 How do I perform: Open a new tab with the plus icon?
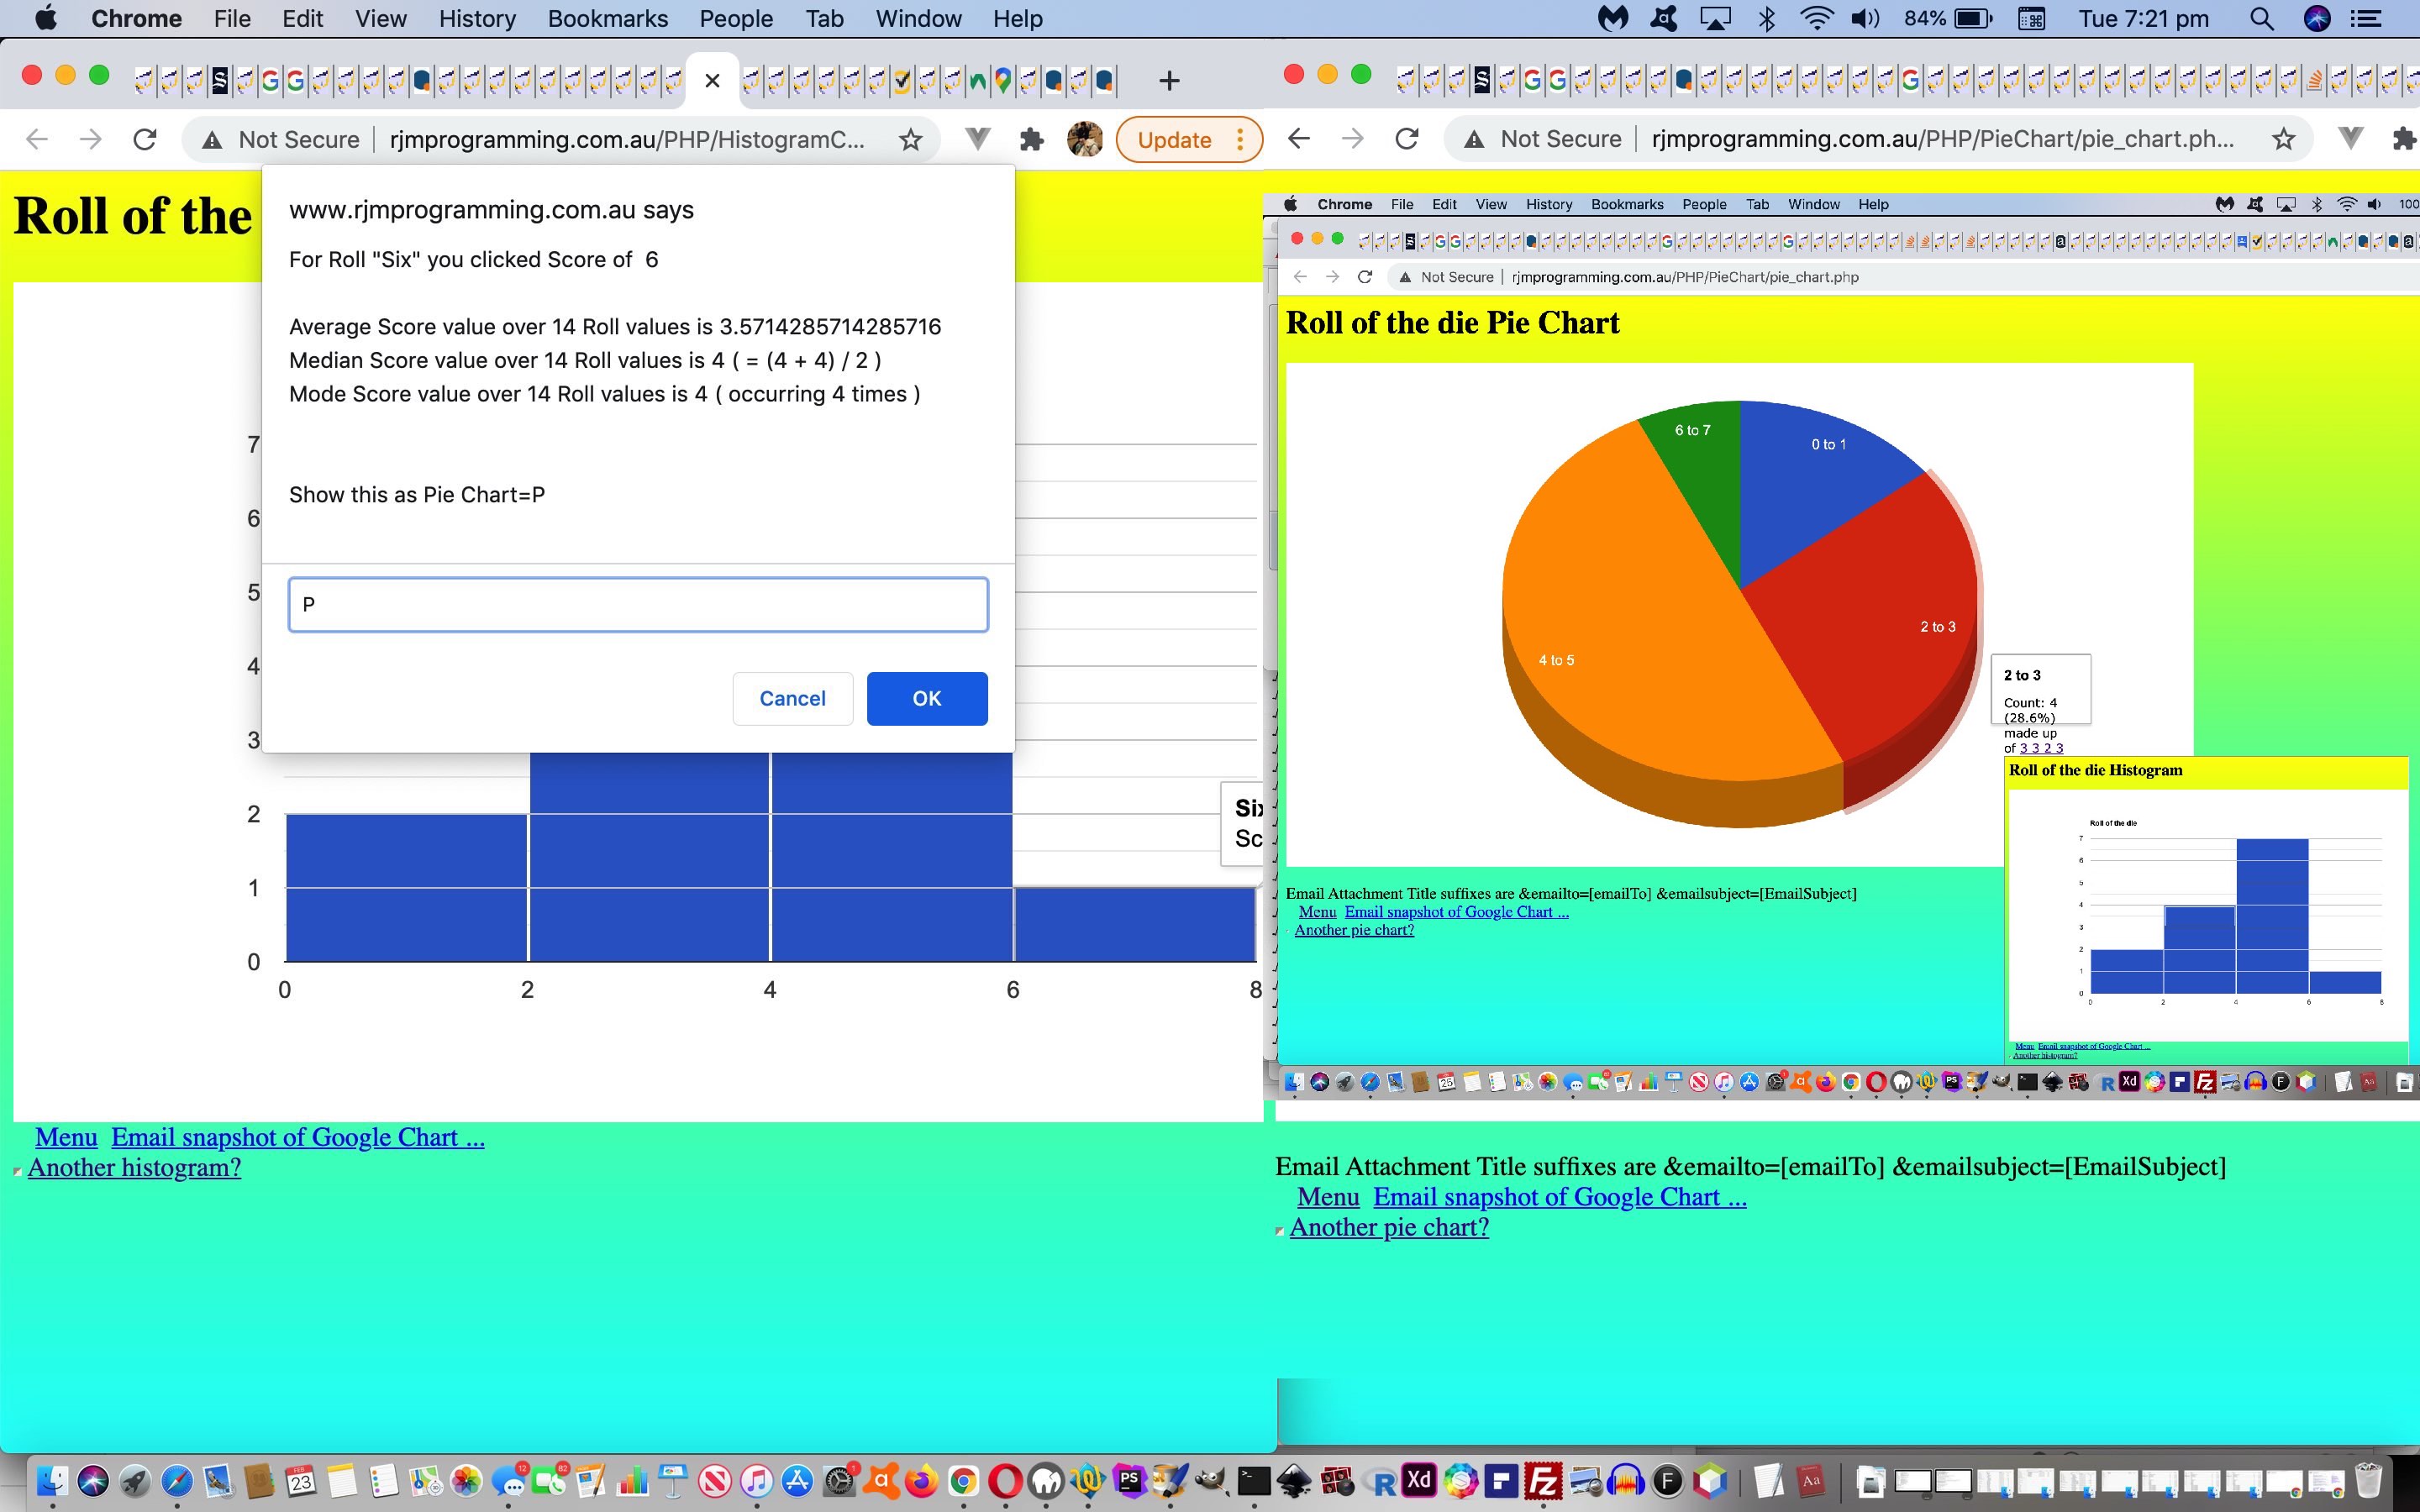(1169, 81)
